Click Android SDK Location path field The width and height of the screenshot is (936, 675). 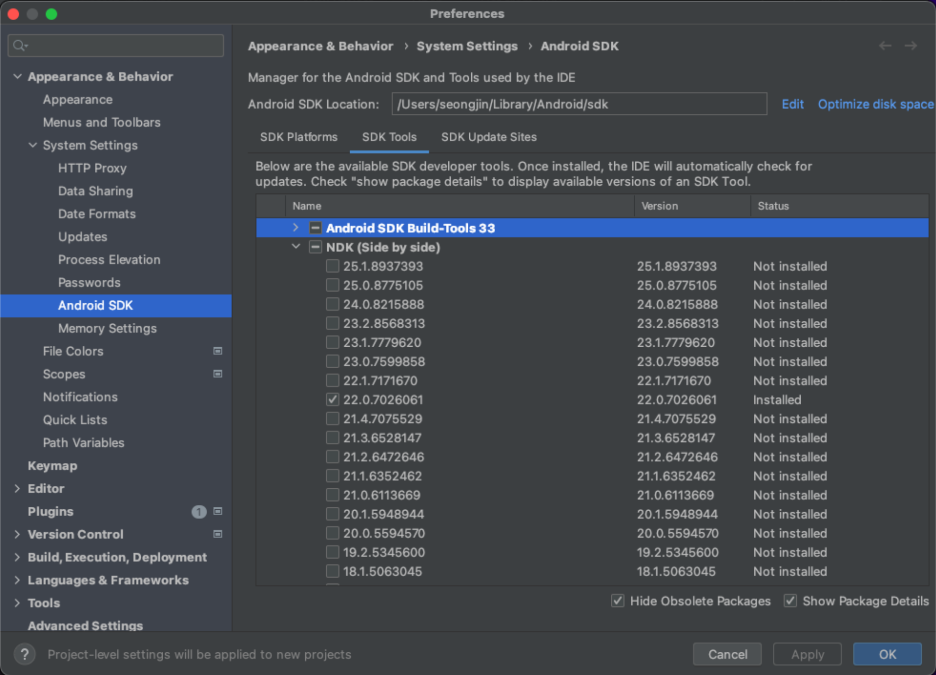pos(579,104)
